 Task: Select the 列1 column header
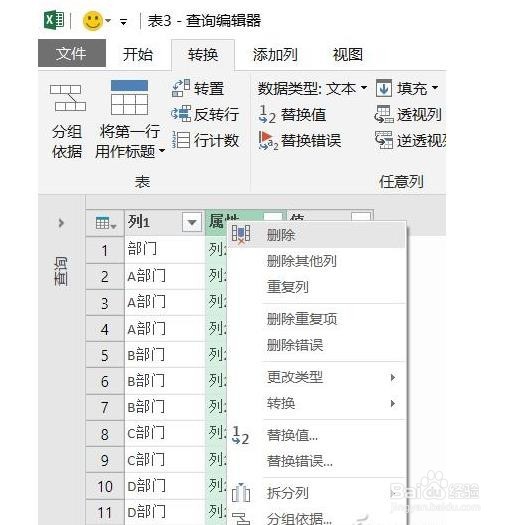164,222
